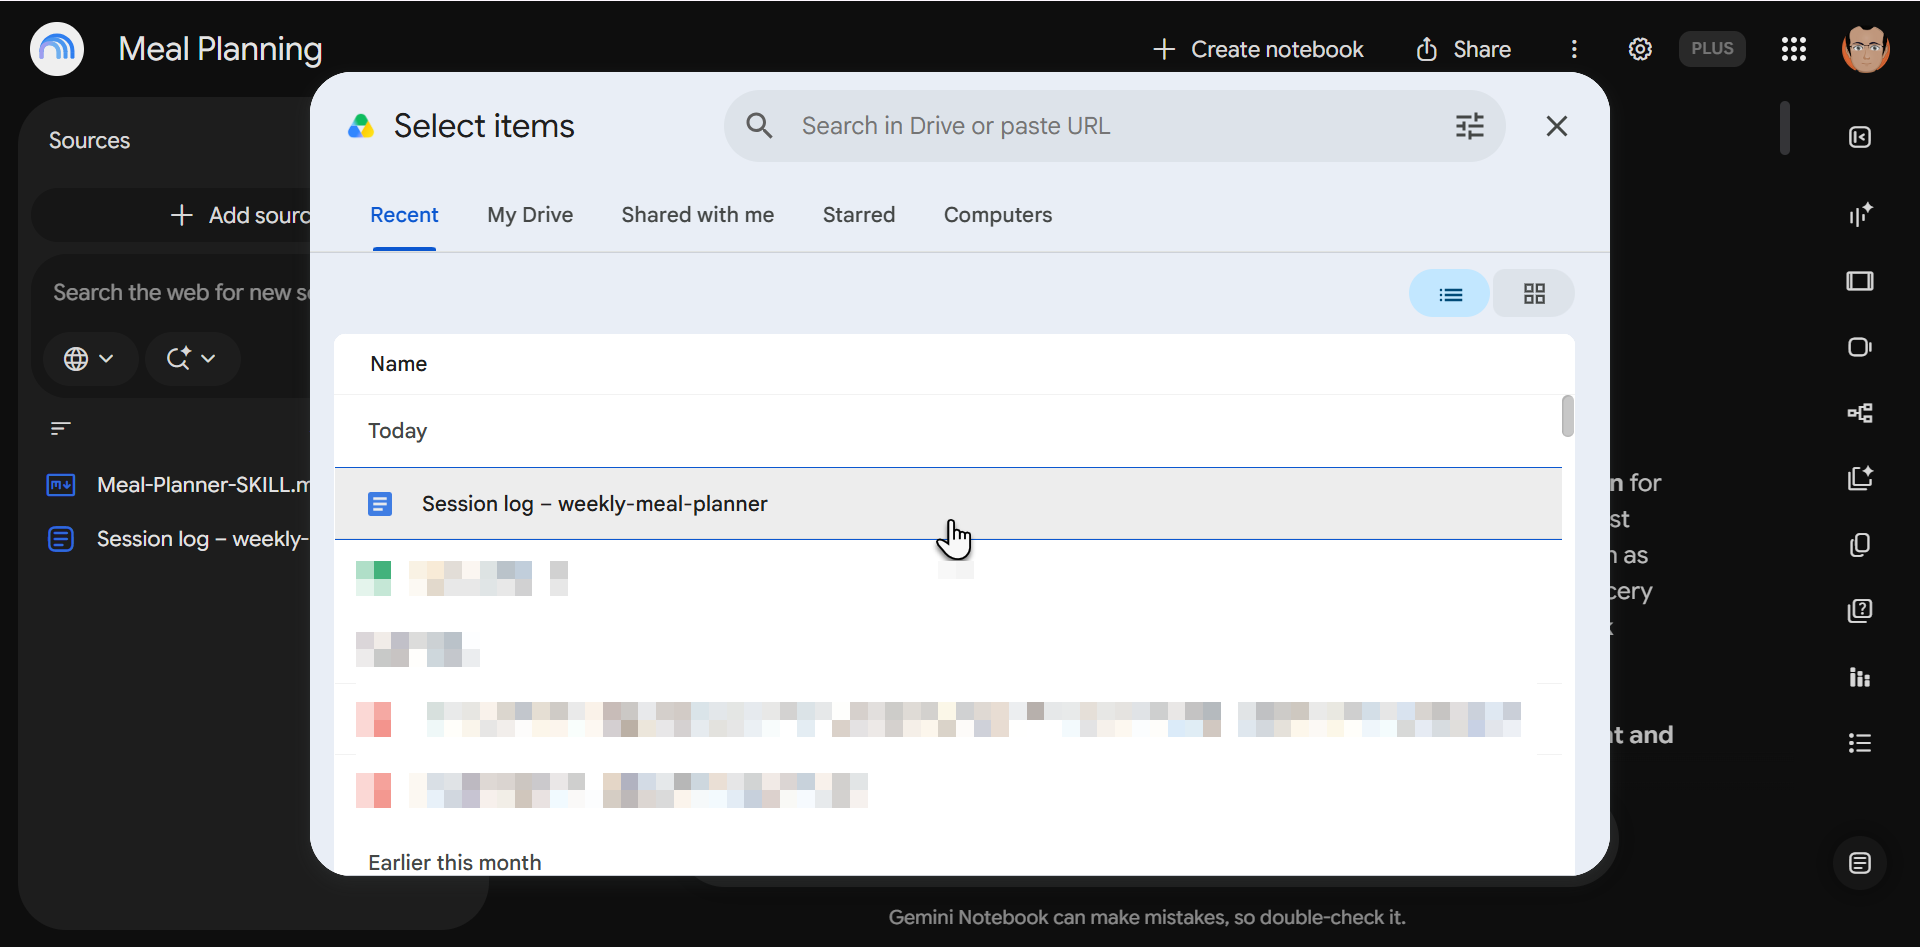Switch to the Shared with me tab
This screenshot has width=1920, height=947.
698,215
